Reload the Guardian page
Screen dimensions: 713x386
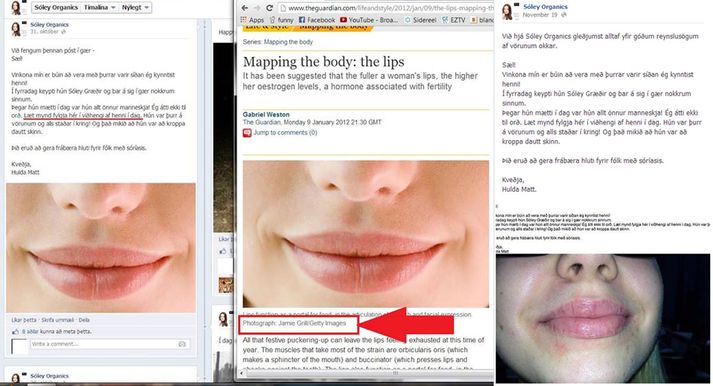[269, 8]
